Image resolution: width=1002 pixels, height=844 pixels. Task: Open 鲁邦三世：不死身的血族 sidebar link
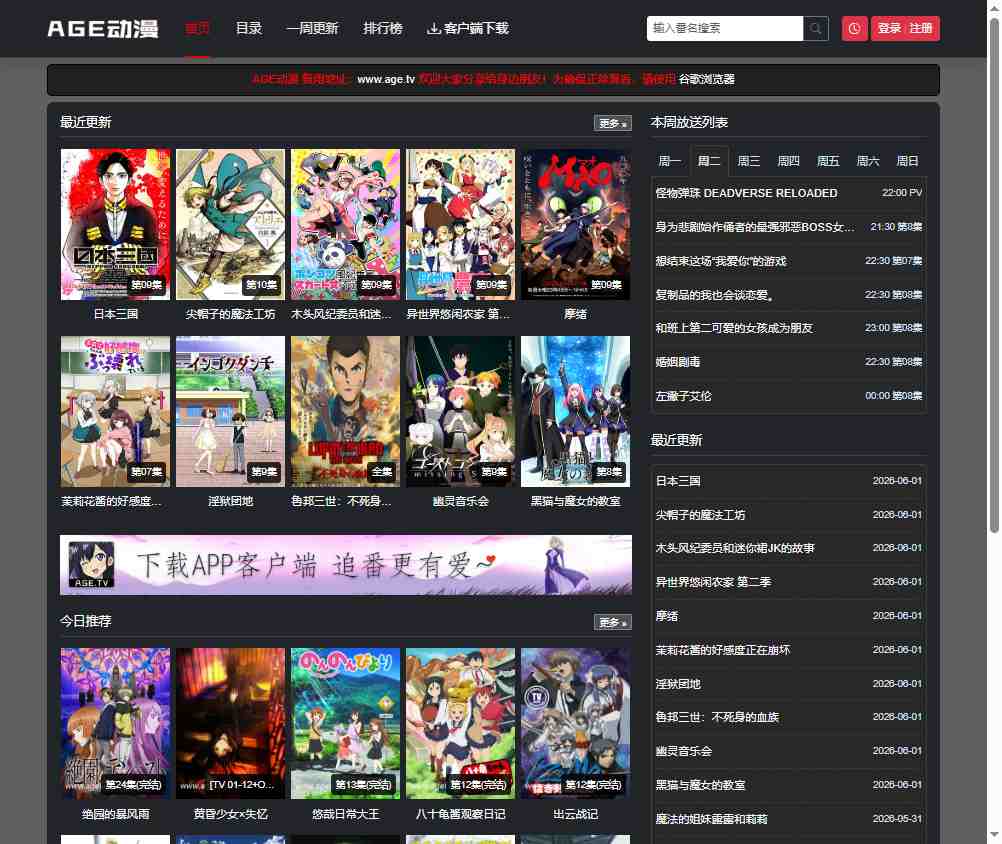point(717,717)
